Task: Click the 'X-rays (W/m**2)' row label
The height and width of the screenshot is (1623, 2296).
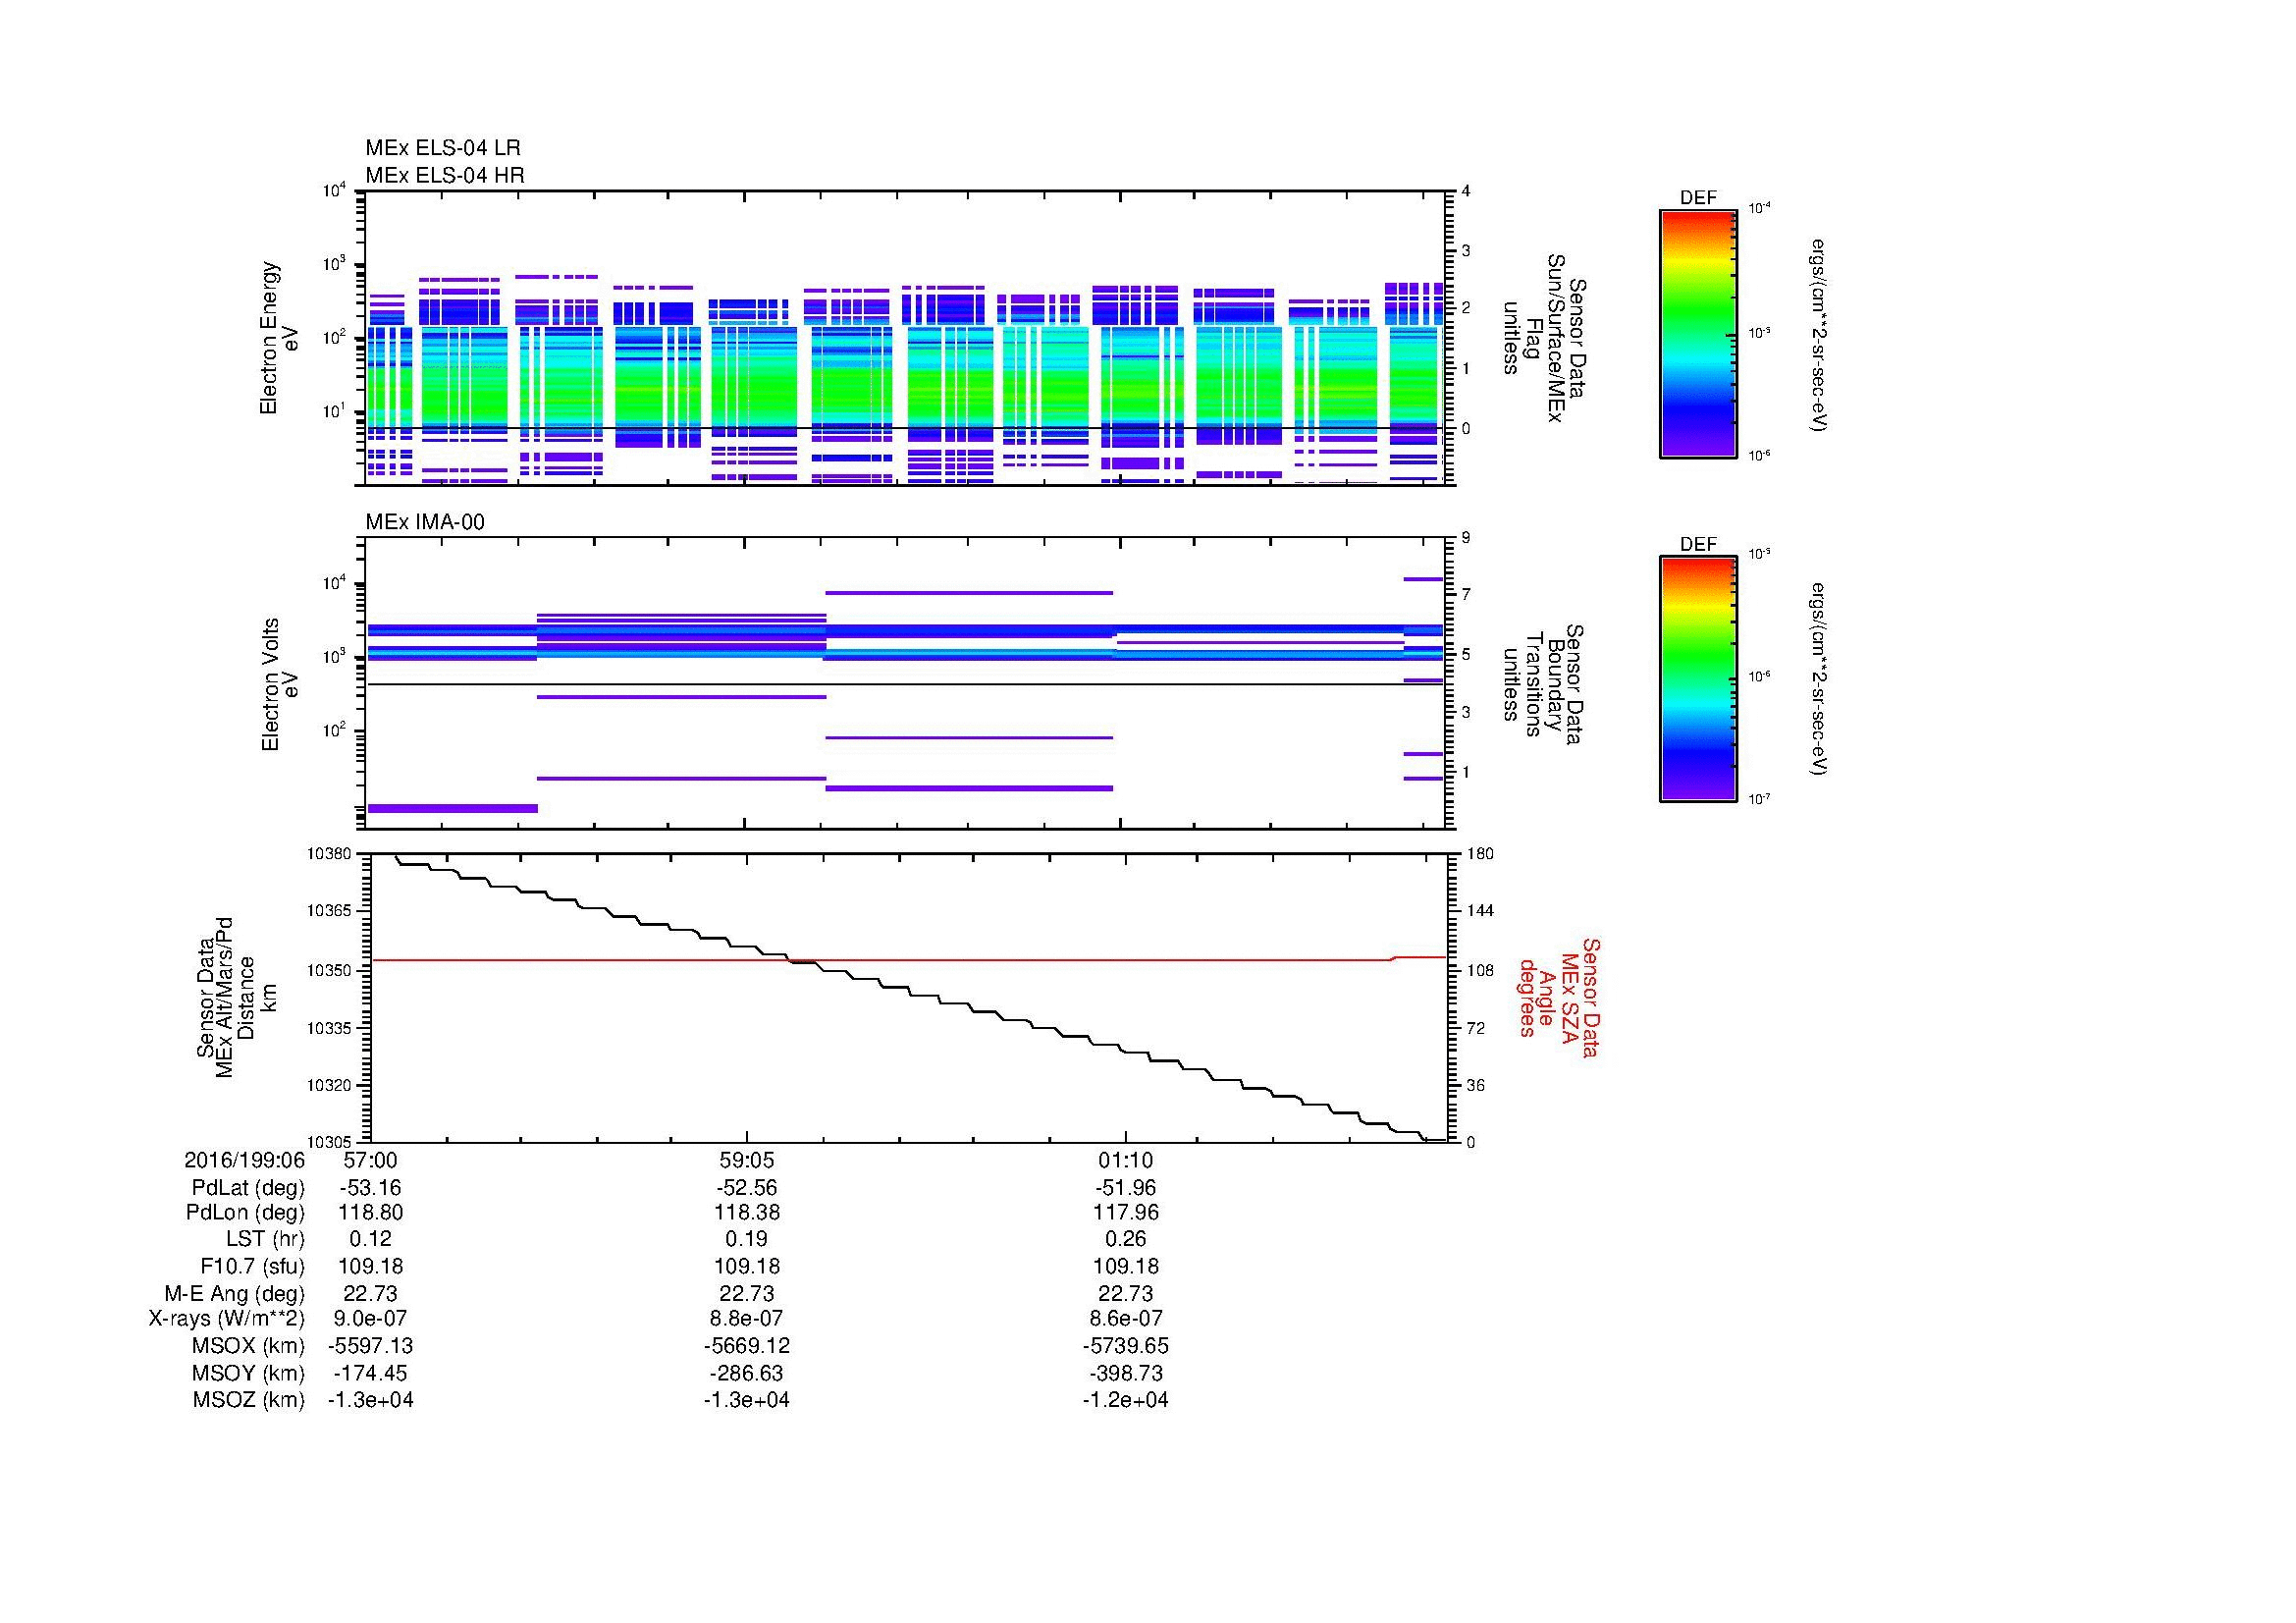Action: pos(226,1320)
